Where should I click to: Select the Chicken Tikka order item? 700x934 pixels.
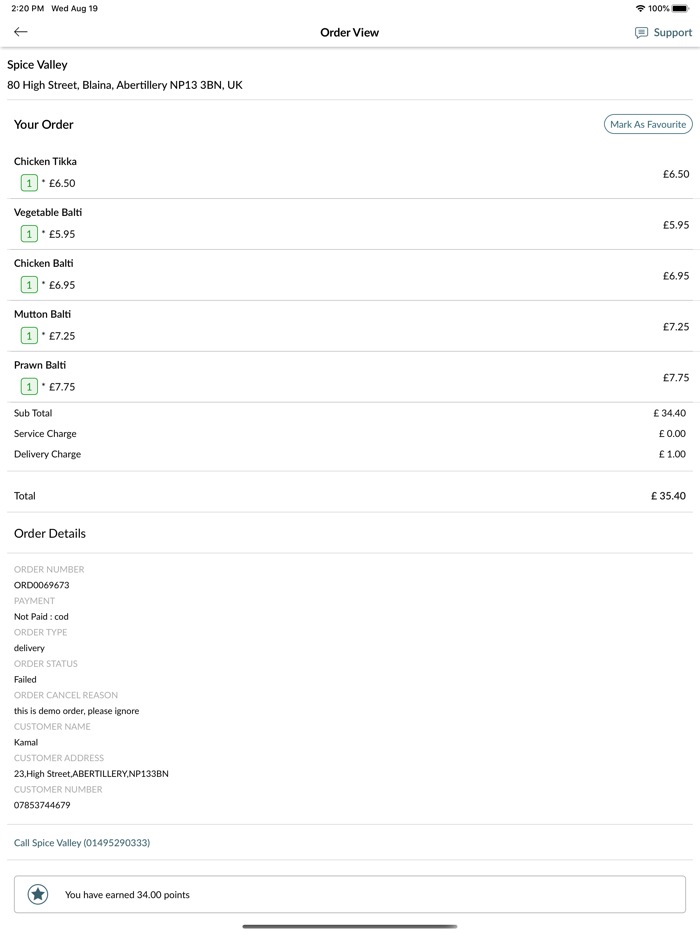coord(46,161)
